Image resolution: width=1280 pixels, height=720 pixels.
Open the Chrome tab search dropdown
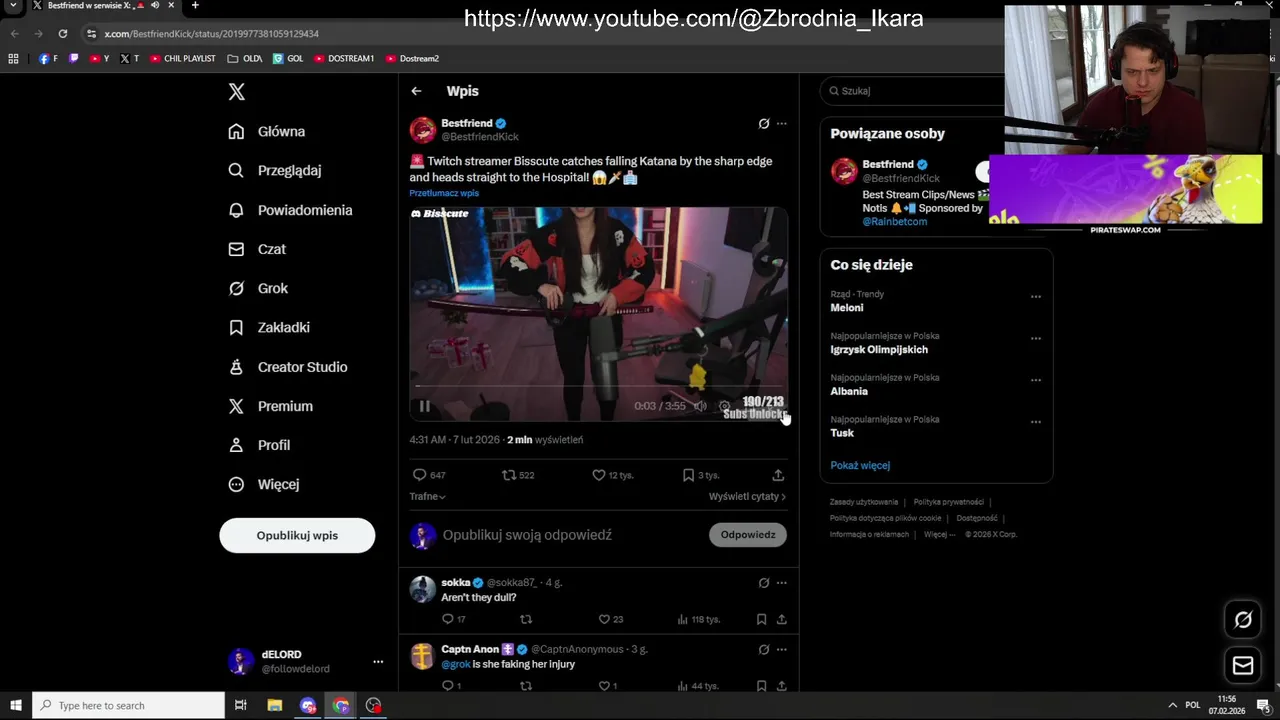[x=13, y=6]
